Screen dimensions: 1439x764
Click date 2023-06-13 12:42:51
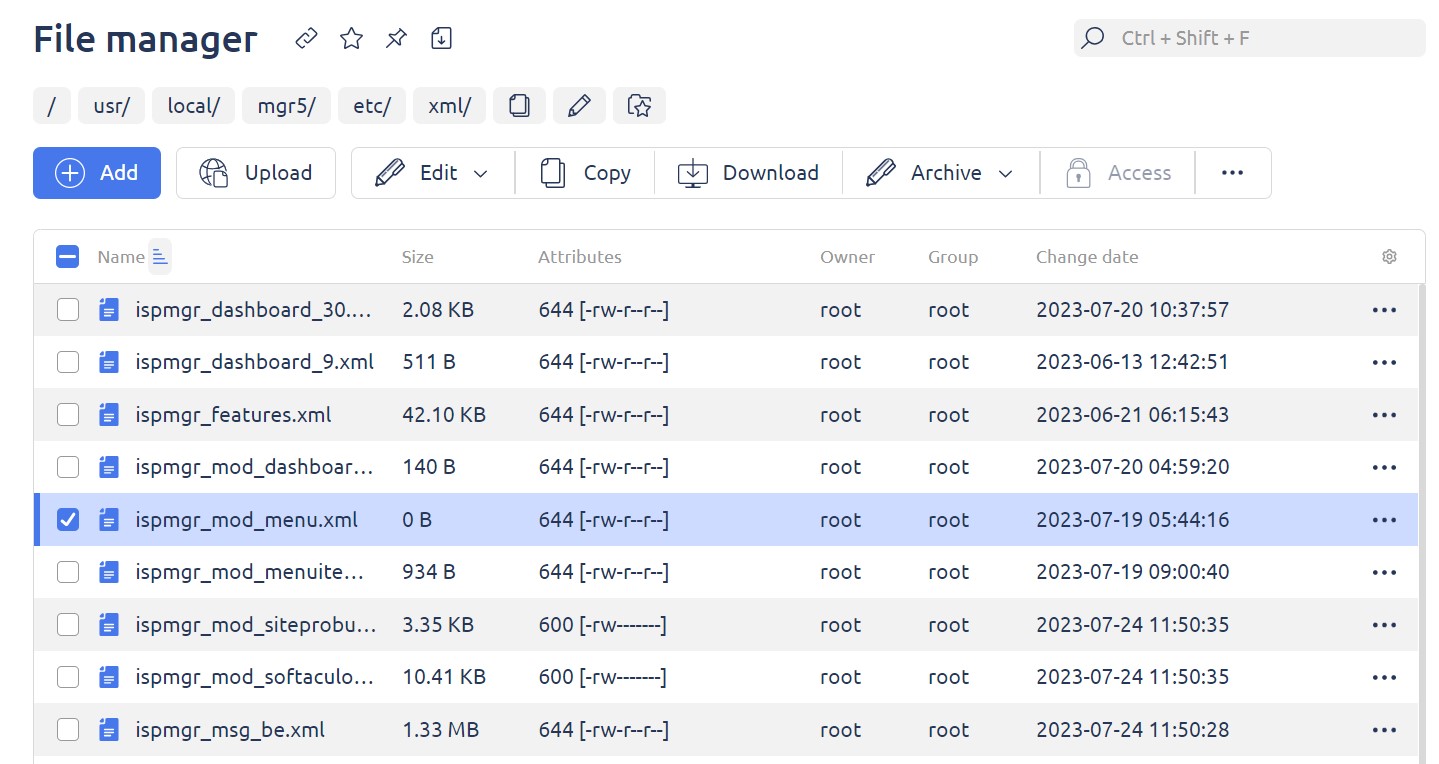click(1132, 362)
